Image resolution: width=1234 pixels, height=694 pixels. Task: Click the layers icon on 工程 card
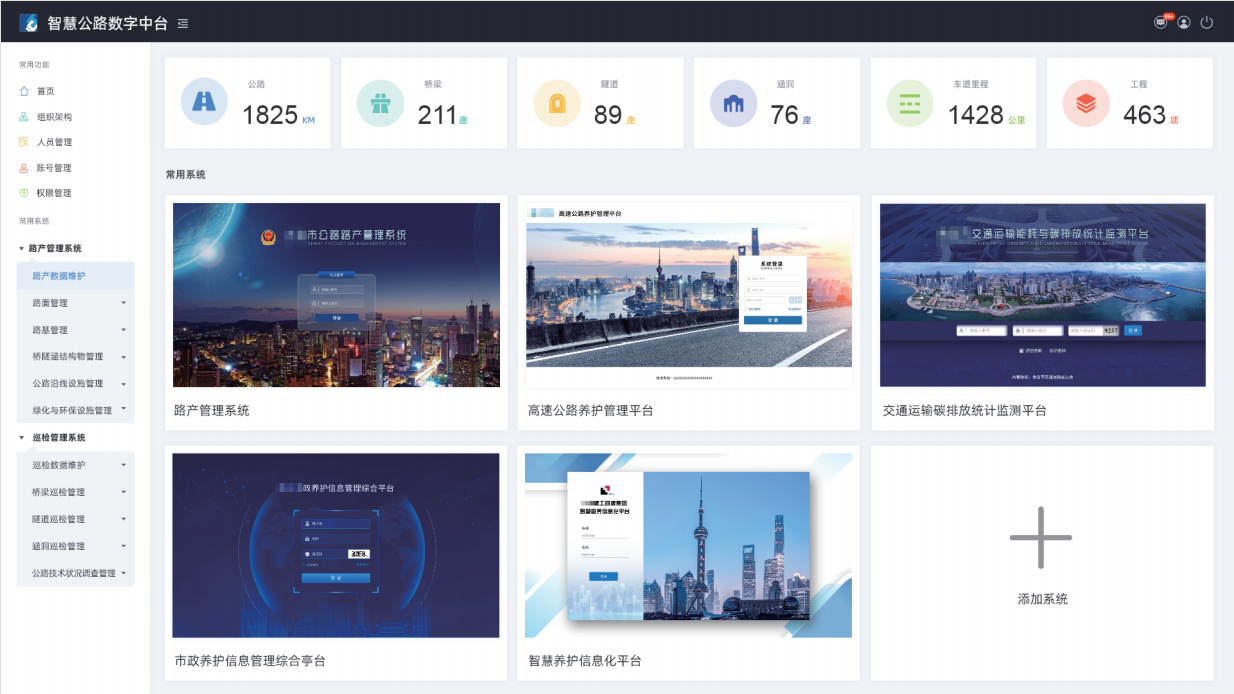1086,103
